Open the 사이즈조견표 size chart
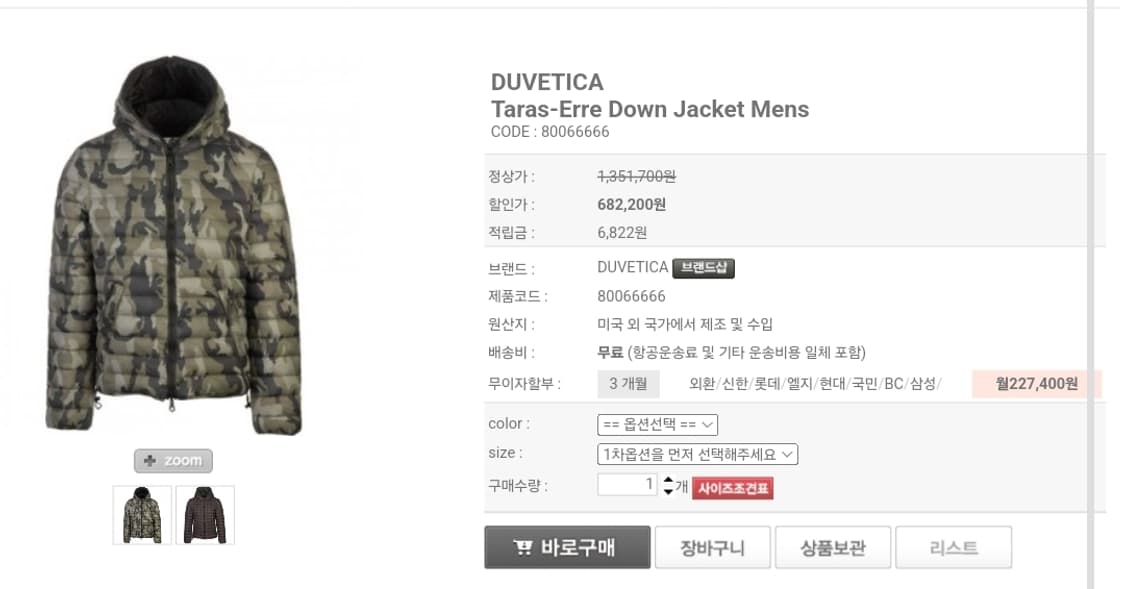The image size is (1125, 589). click(733, 489)
